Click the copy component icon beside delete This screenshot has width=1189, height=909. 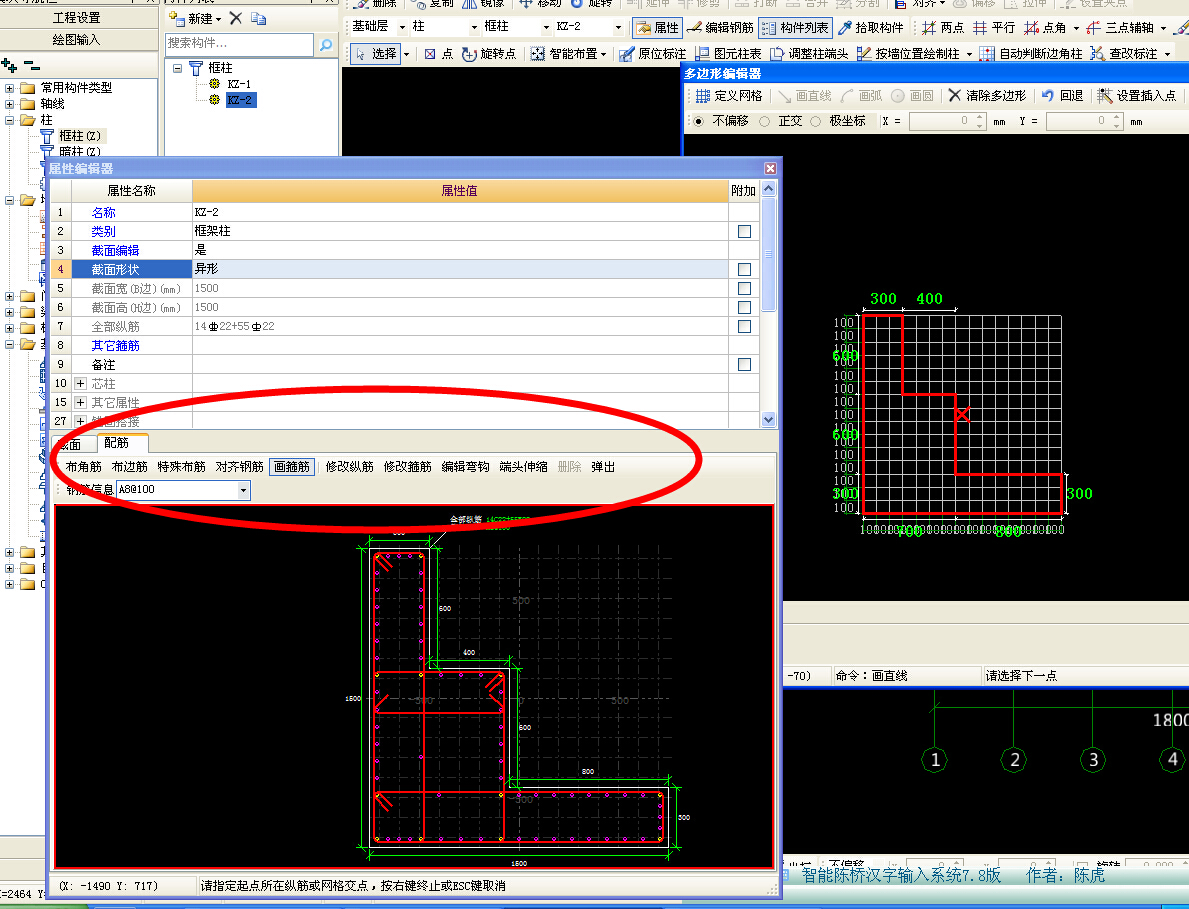coord(258,18)
